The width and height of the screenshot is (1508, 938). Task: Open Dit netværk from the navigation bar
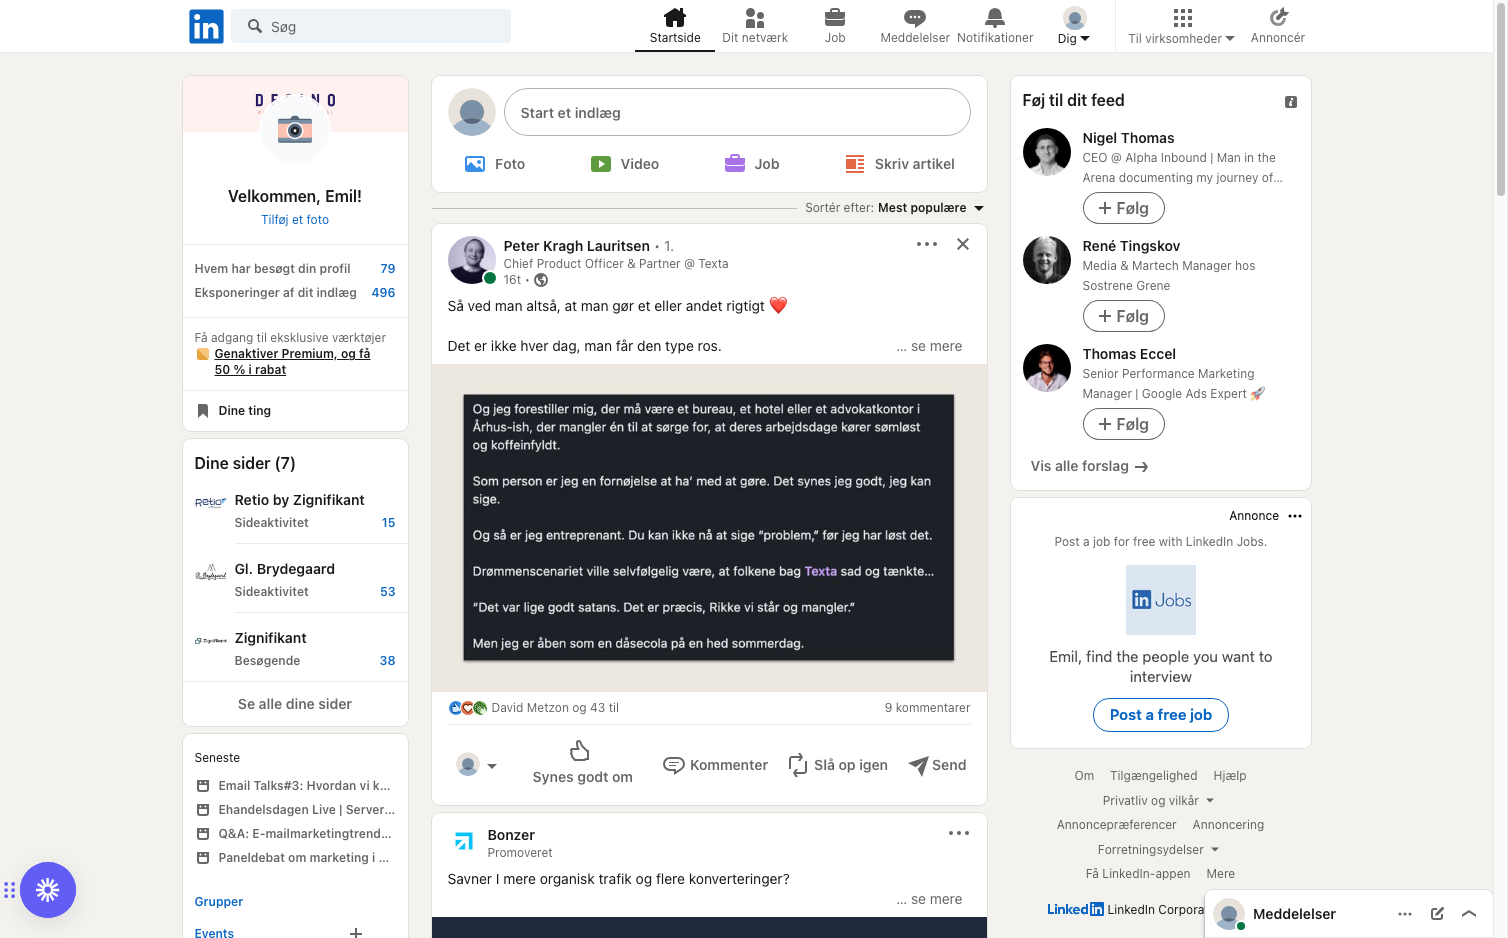coord(755,26)
